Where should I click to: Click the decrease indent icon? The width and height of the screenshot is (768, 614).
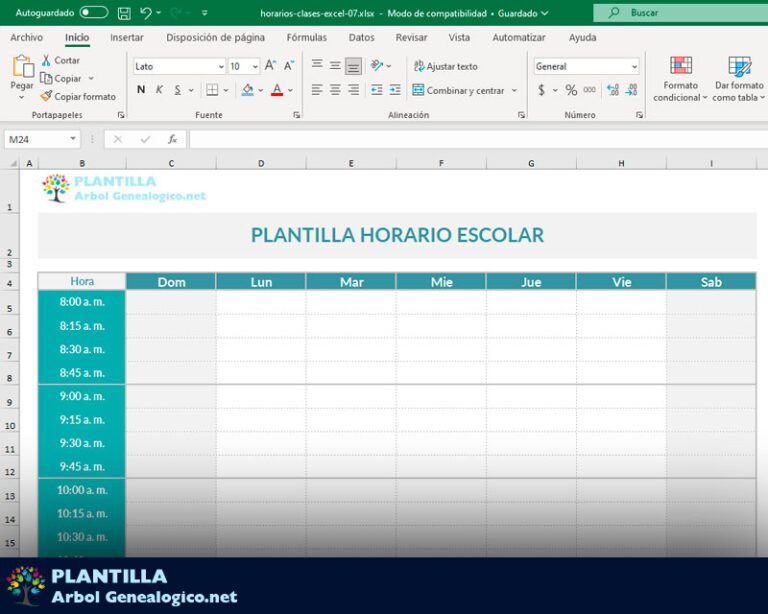(377, 90)
